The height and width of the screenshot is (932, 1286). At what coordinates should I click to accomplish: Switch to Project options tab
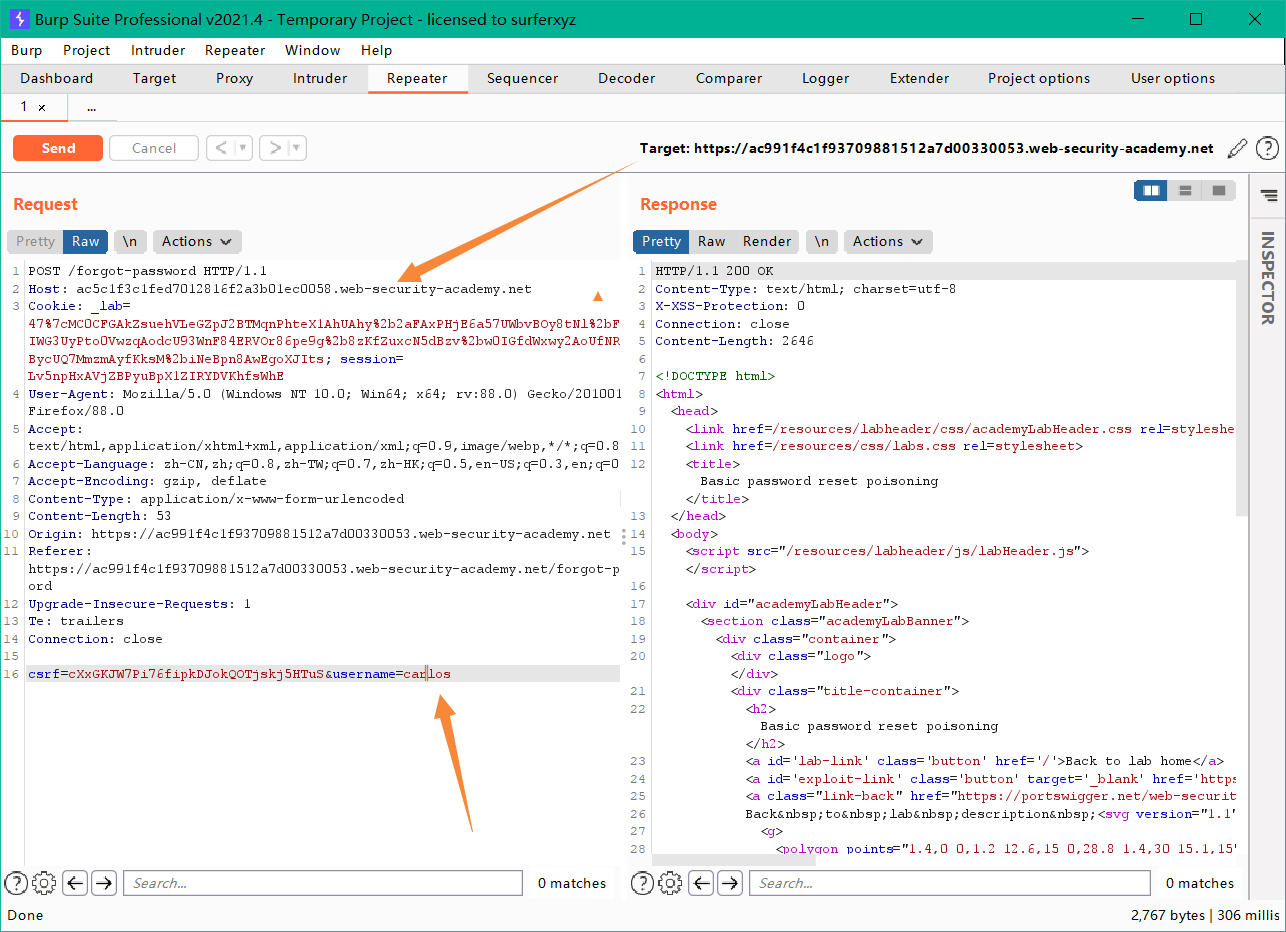(x=1039, y=78)
